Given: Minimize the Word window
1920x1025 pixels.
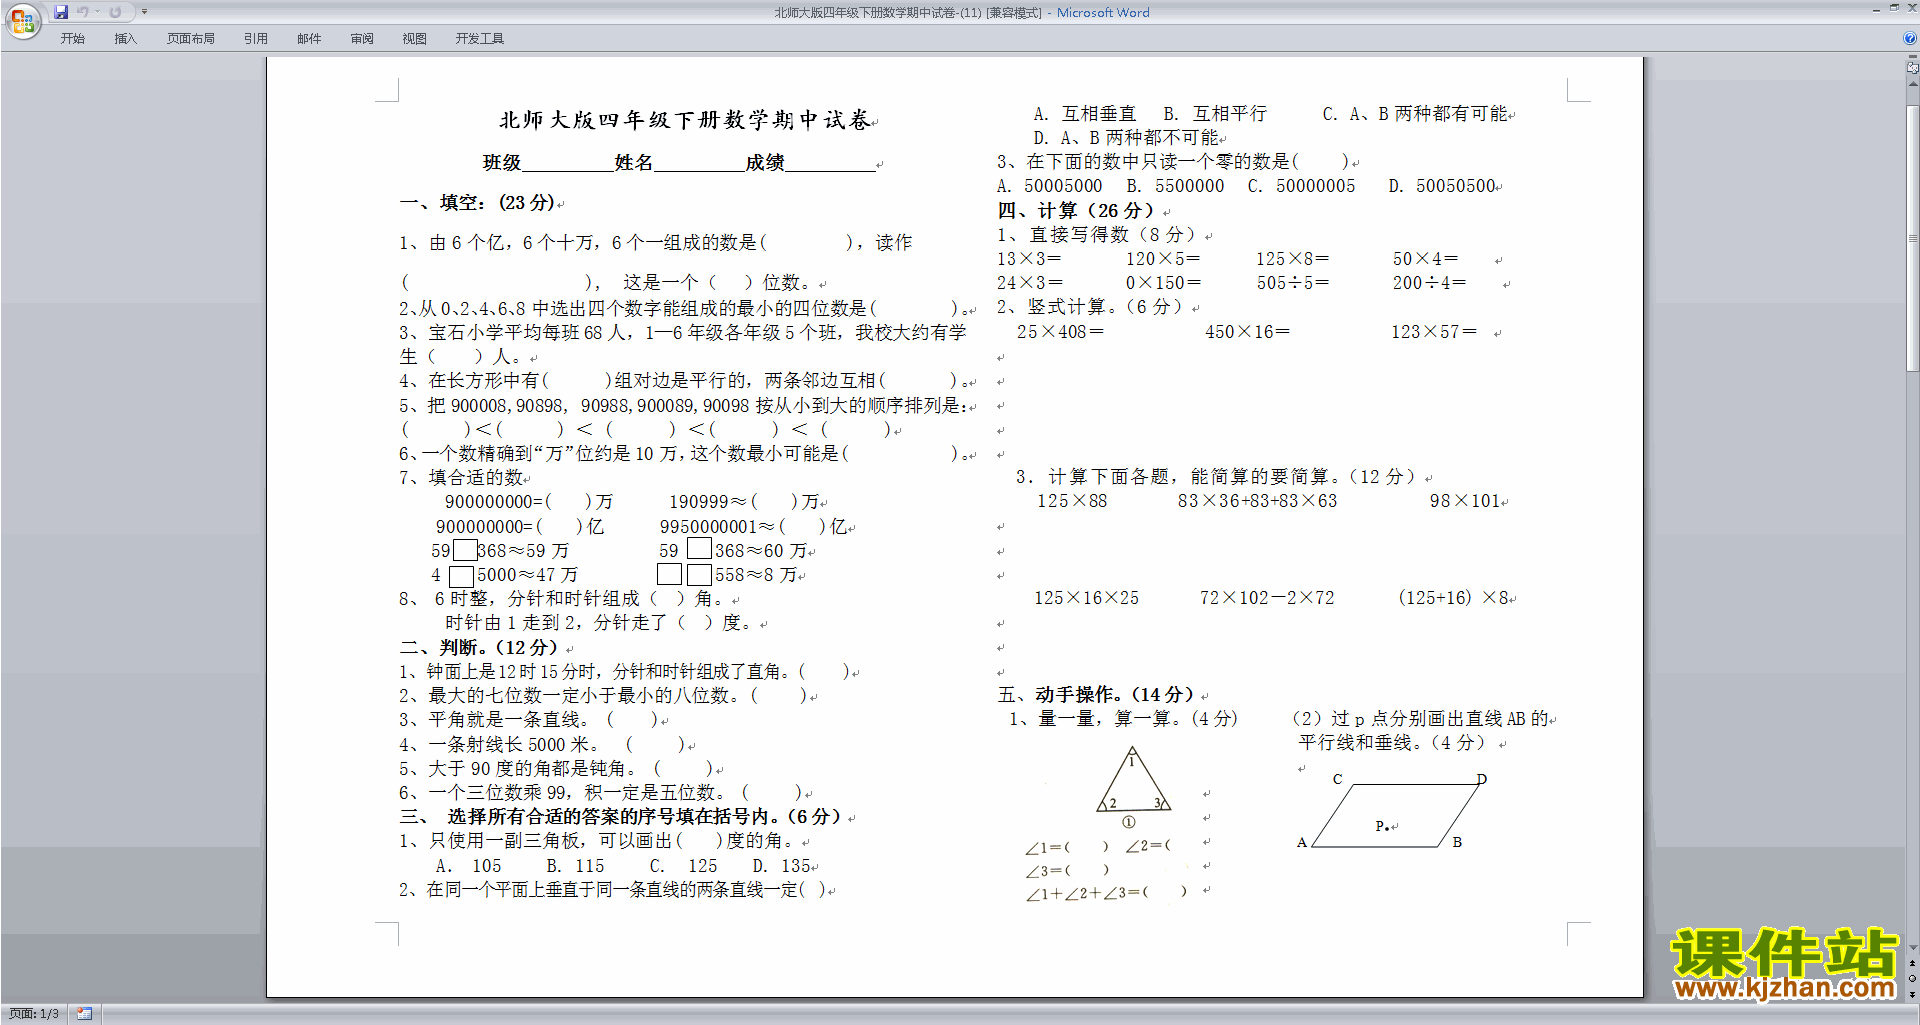Looking at the screenshot, I should point(1876,9).
